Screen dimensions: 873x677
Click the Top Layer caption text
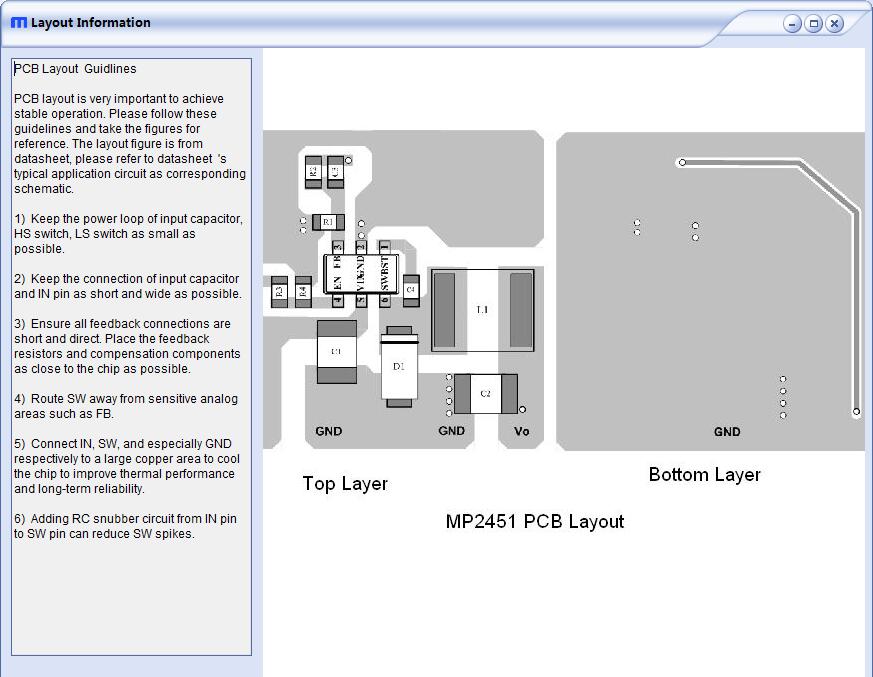pyautogui.click(x=345, y=483)
